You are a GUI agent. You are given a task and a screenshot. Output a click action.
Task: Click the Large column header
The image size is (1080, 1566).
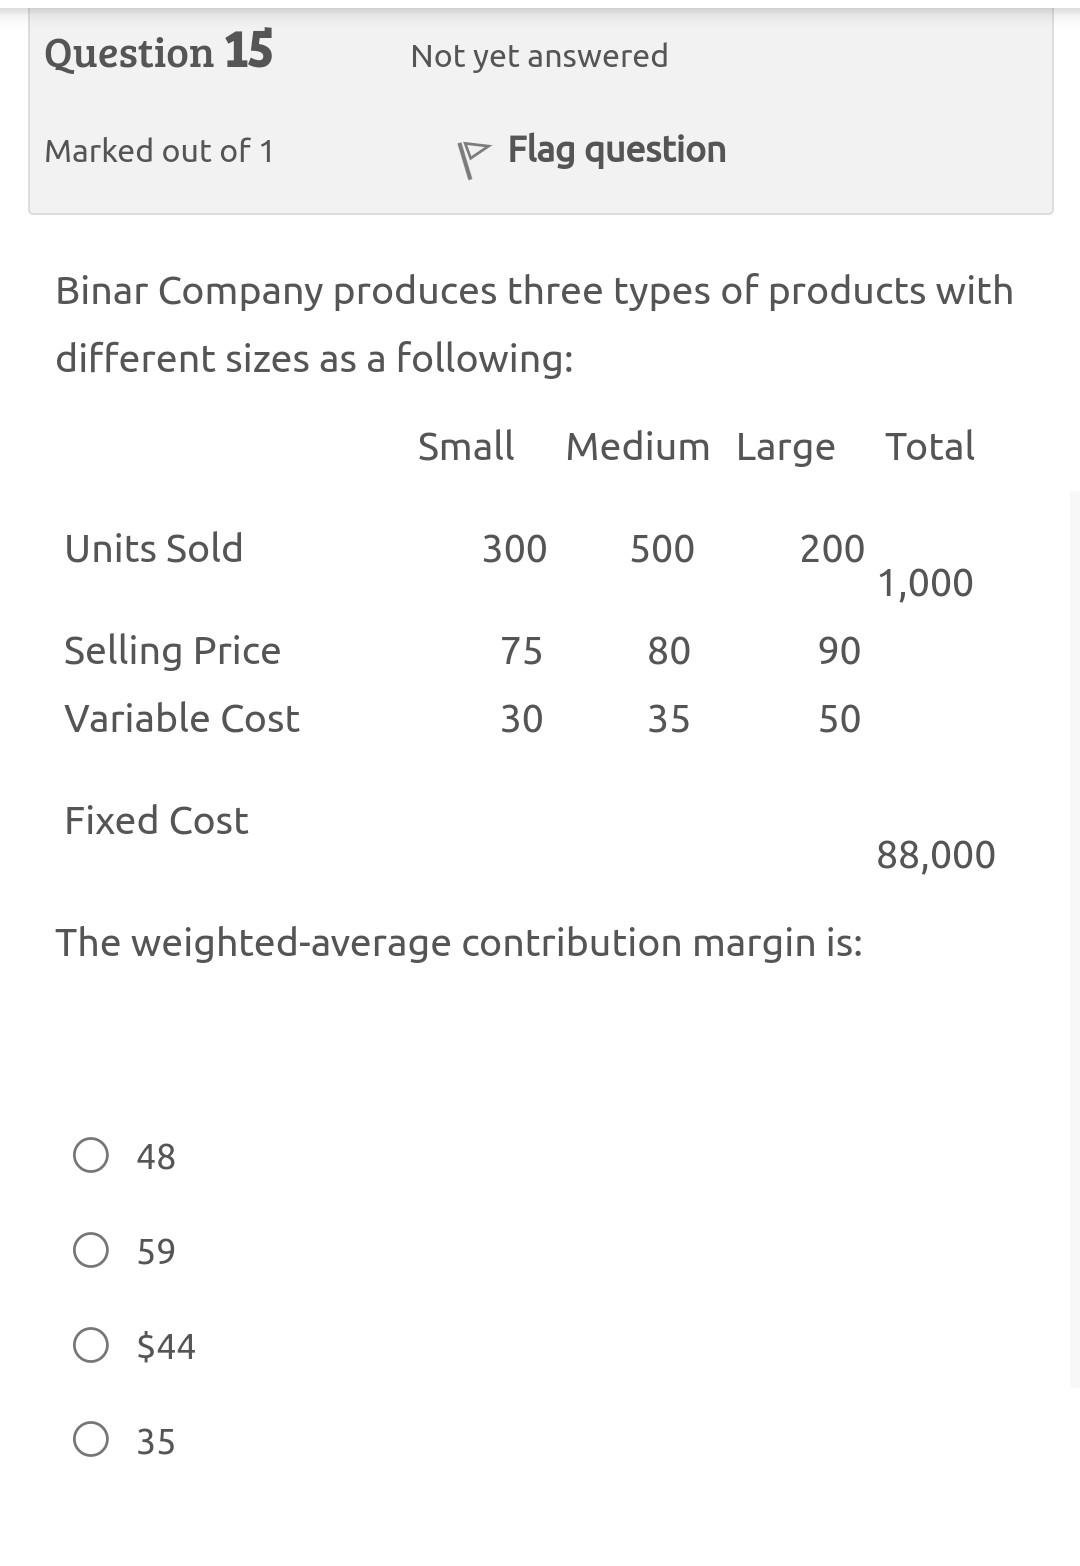click(x=786, y=446)
